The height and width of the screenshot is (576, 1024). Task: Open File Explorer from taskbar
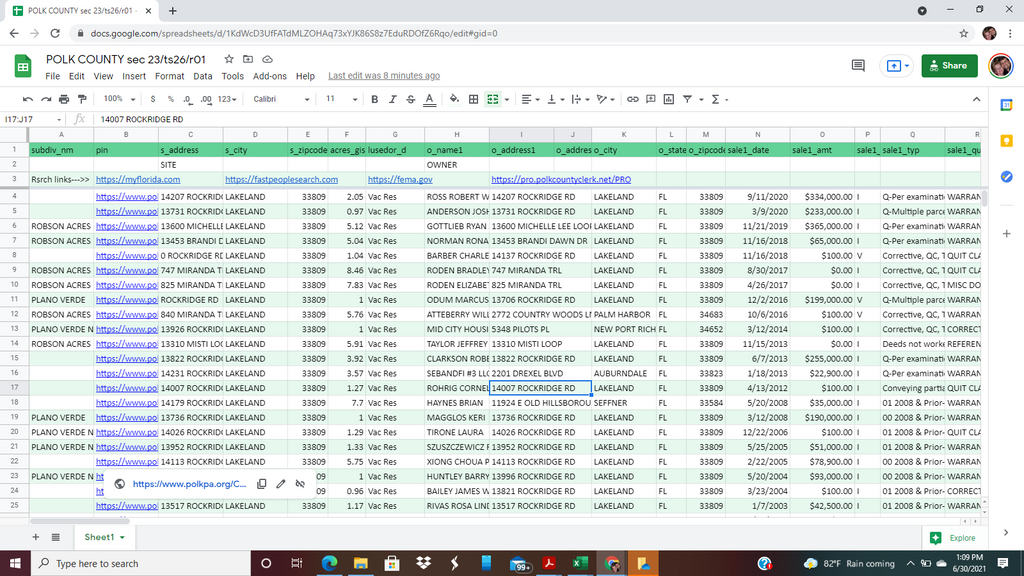pyautogui.click(x=360, y=563)
